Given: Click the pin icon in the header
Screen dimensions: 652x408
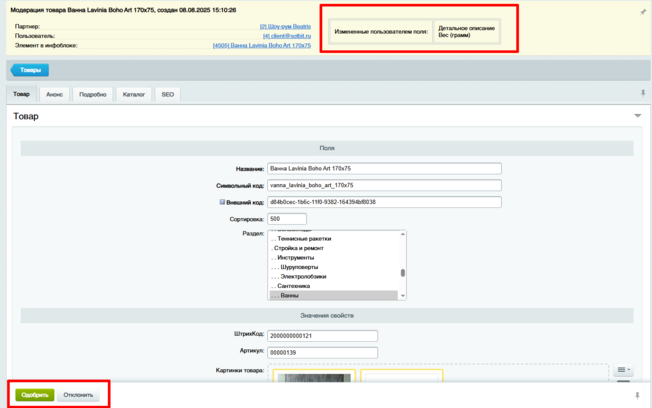Looking at the screenshot, I should click(643, 12).
